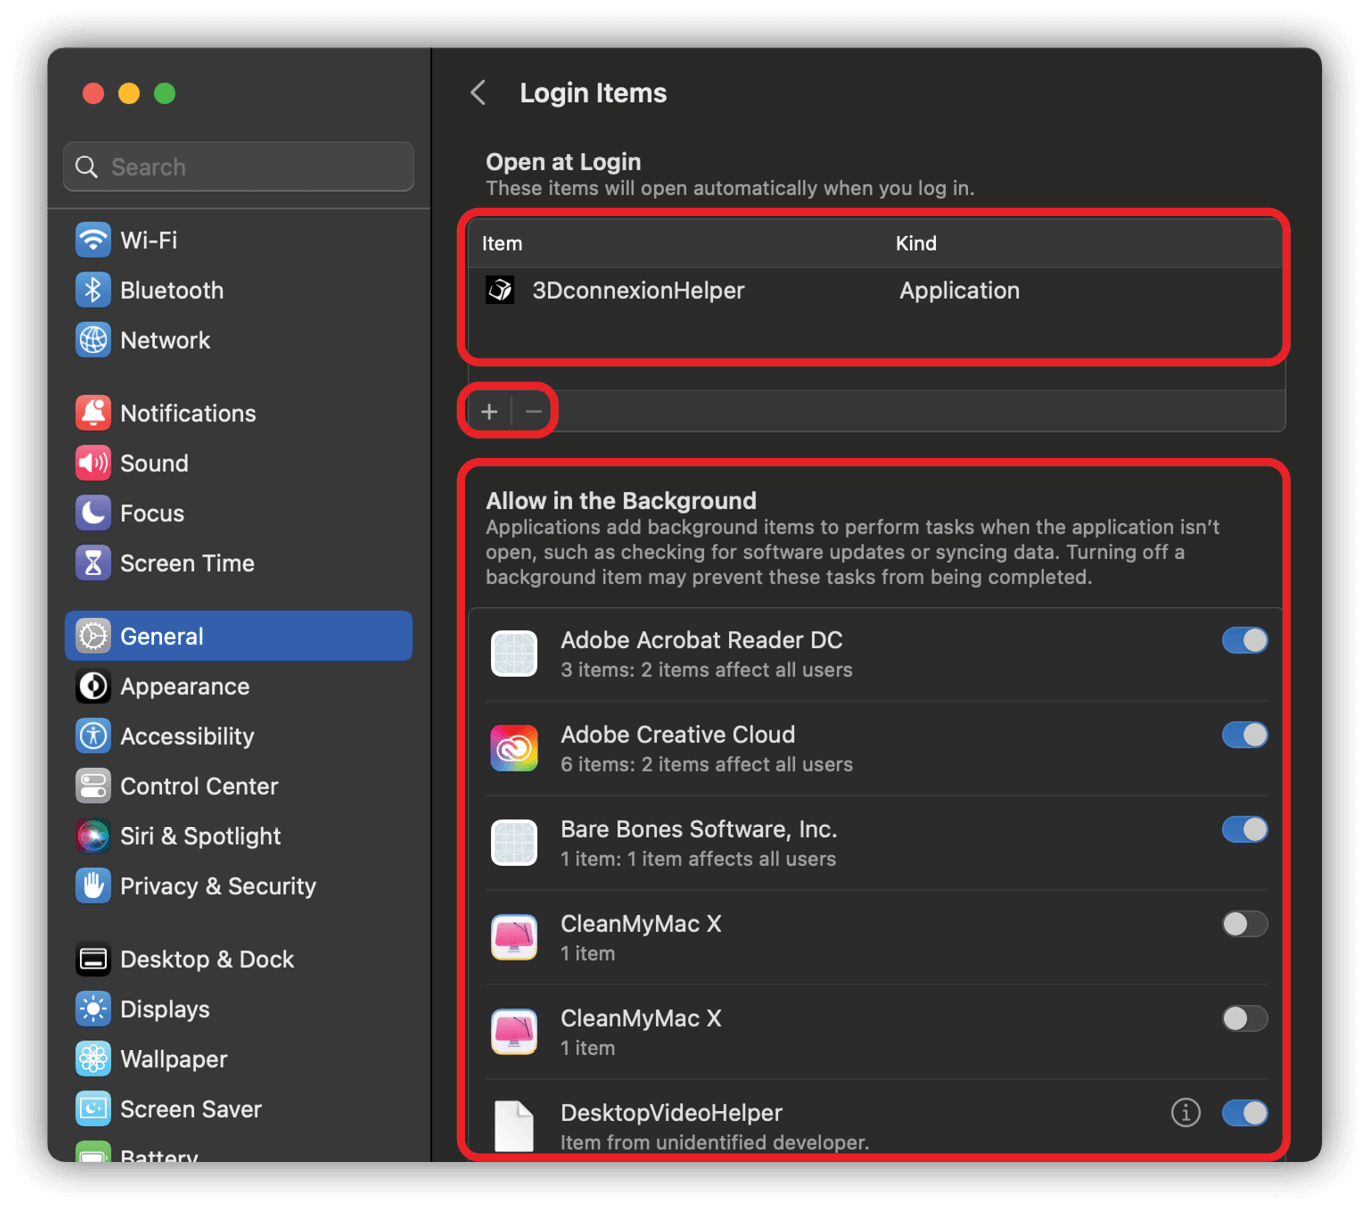This screenshot has width=1370, height=1209.
Task: Click the Adobe Creative Cloud icon
Action: pyautogui.click(x=514, y=748)
